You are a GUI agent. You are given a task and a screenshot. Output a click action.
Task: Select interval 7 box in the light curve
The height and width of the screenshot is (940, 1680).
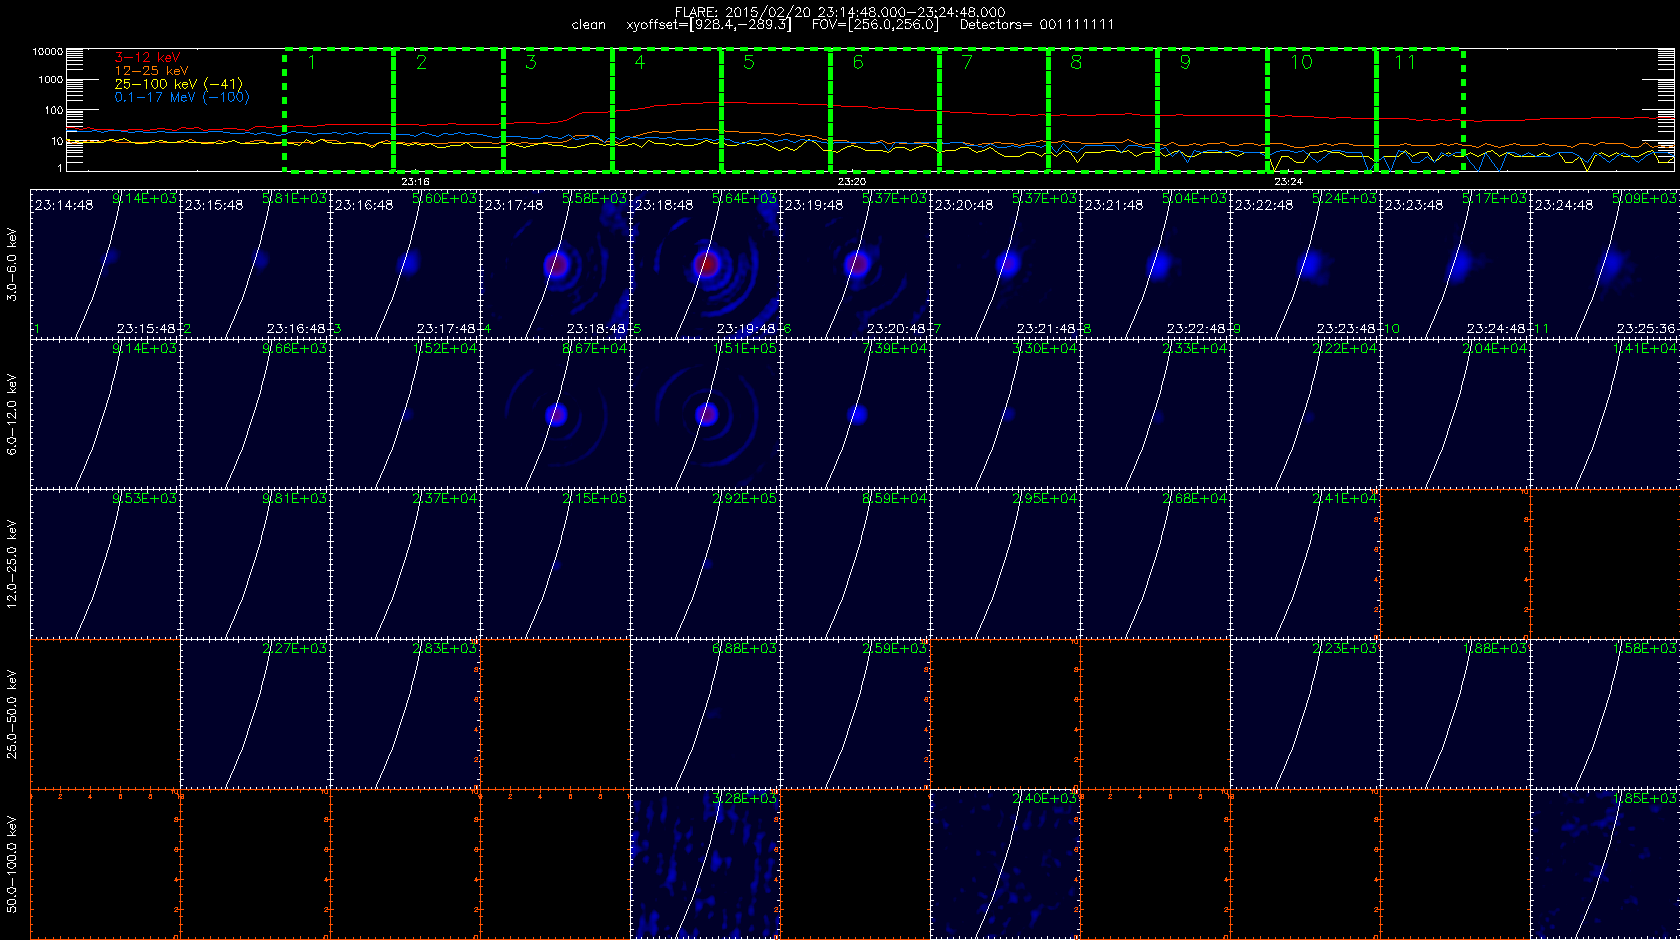tap(994, 110)
